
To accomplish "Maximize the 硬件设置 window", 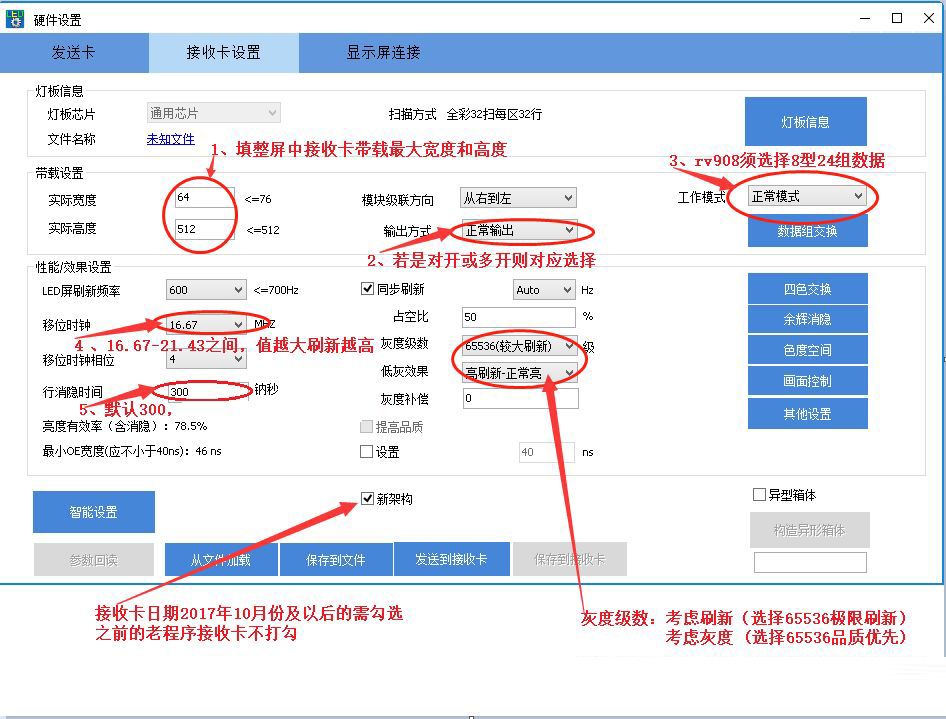I will 897,18.
